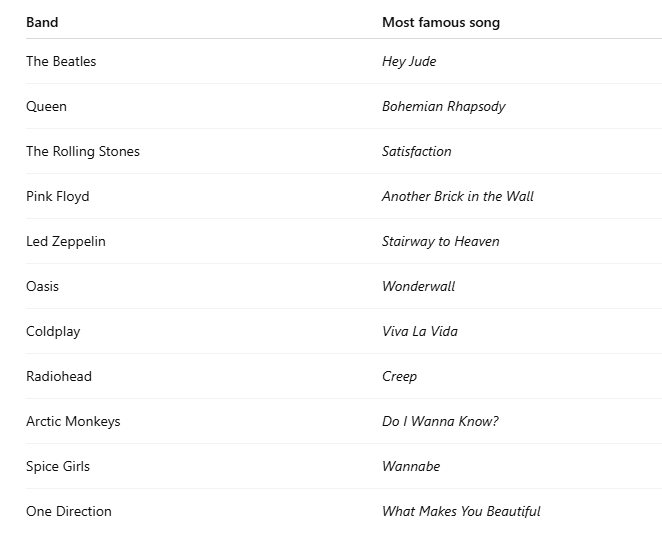Select the Queen band cell
Screen dimensions: 662x550
pos(46,106)
